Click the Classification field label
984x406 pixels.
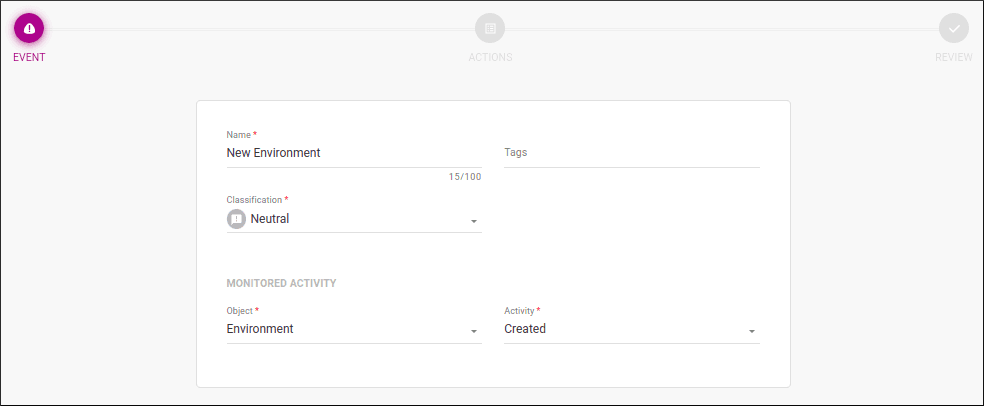tap(254, 200)
